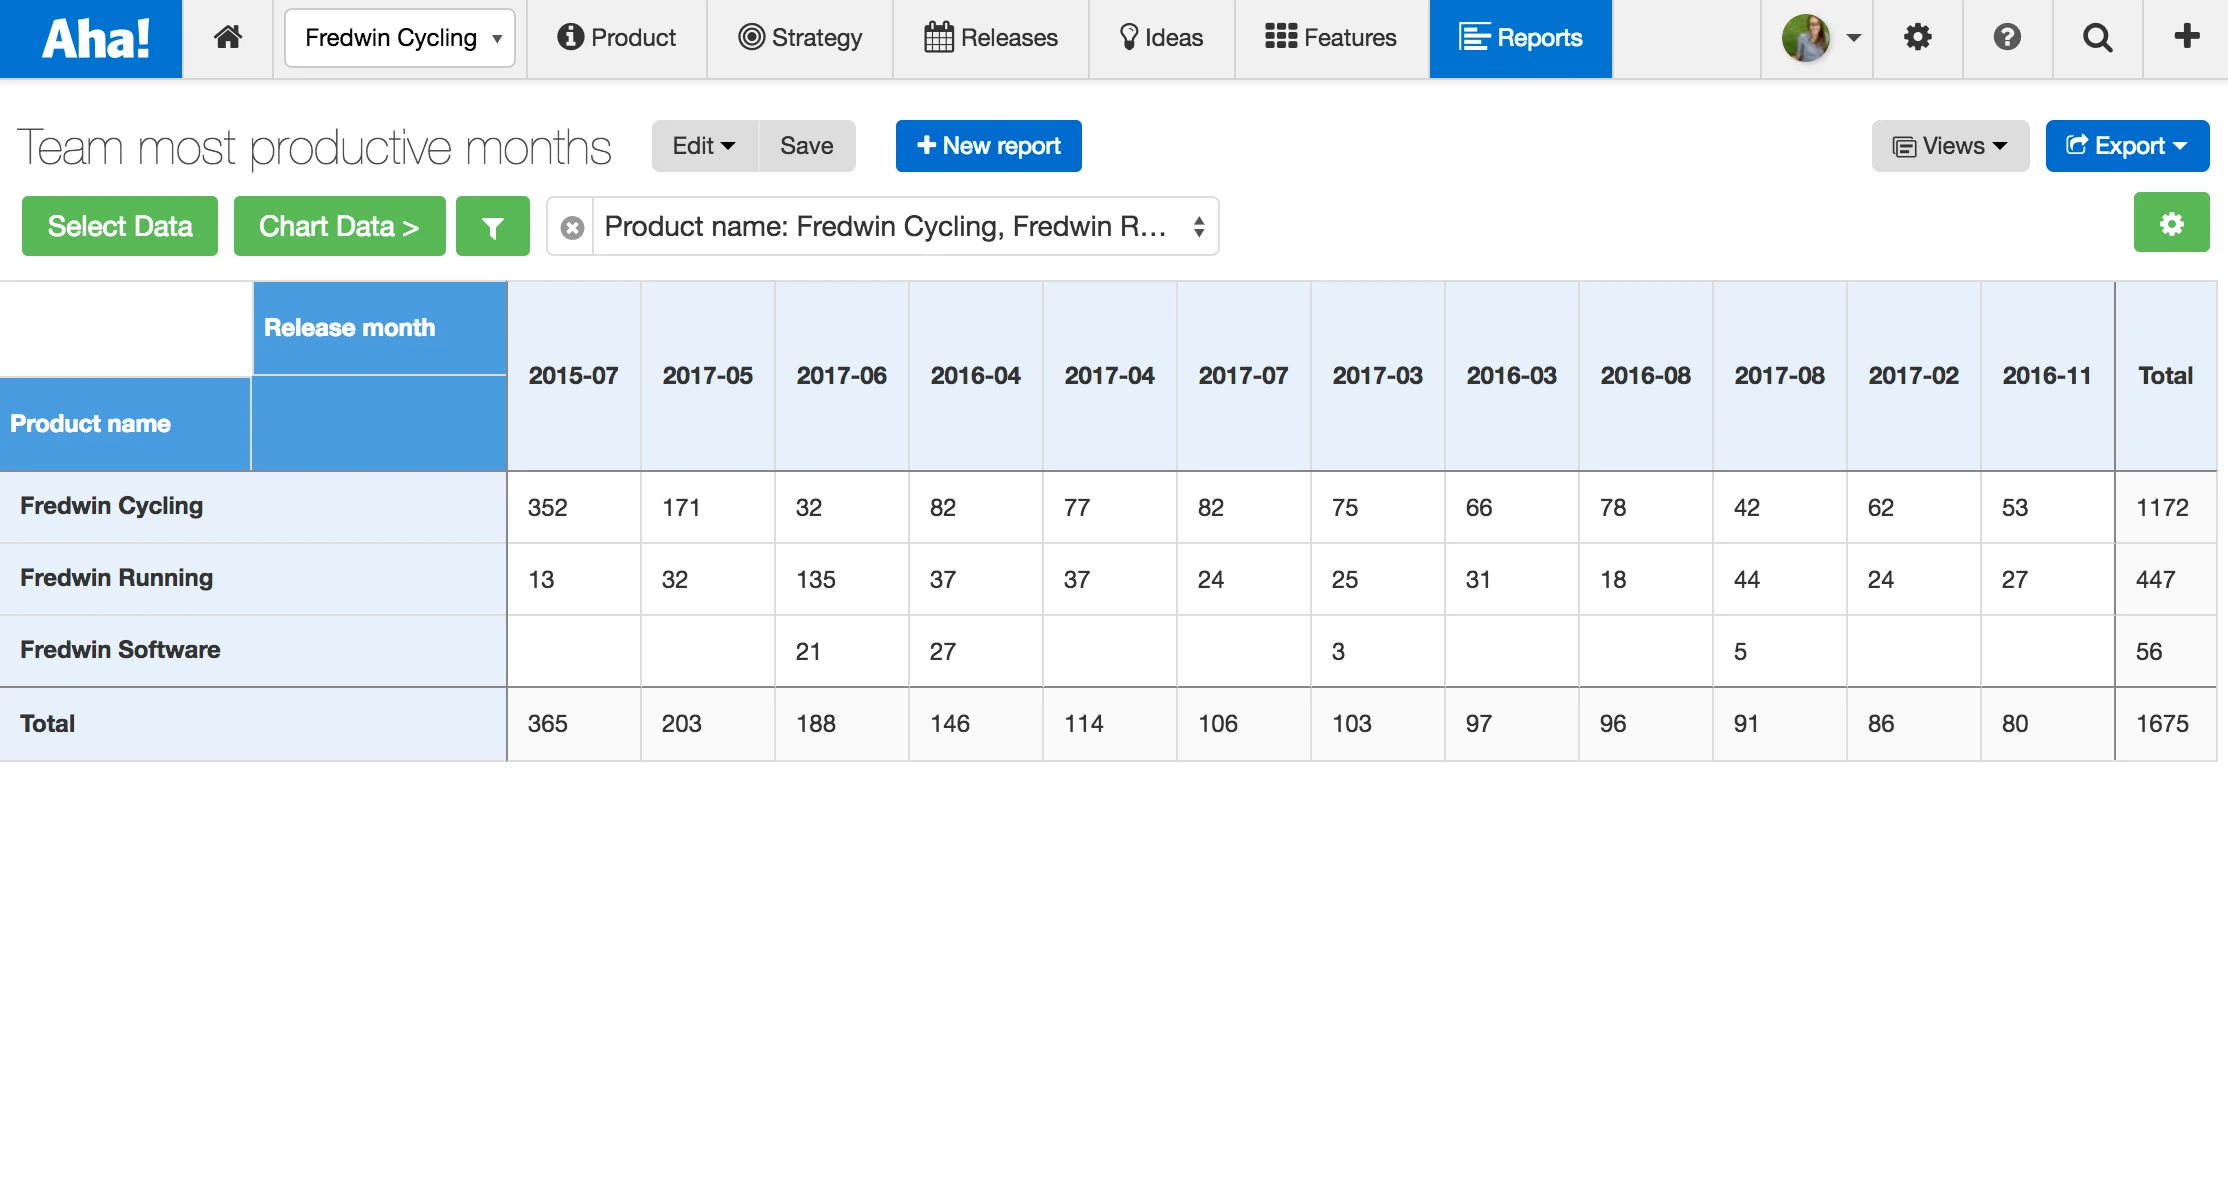
Task: Click the help question mark icon
Action: click(2006, 38)
